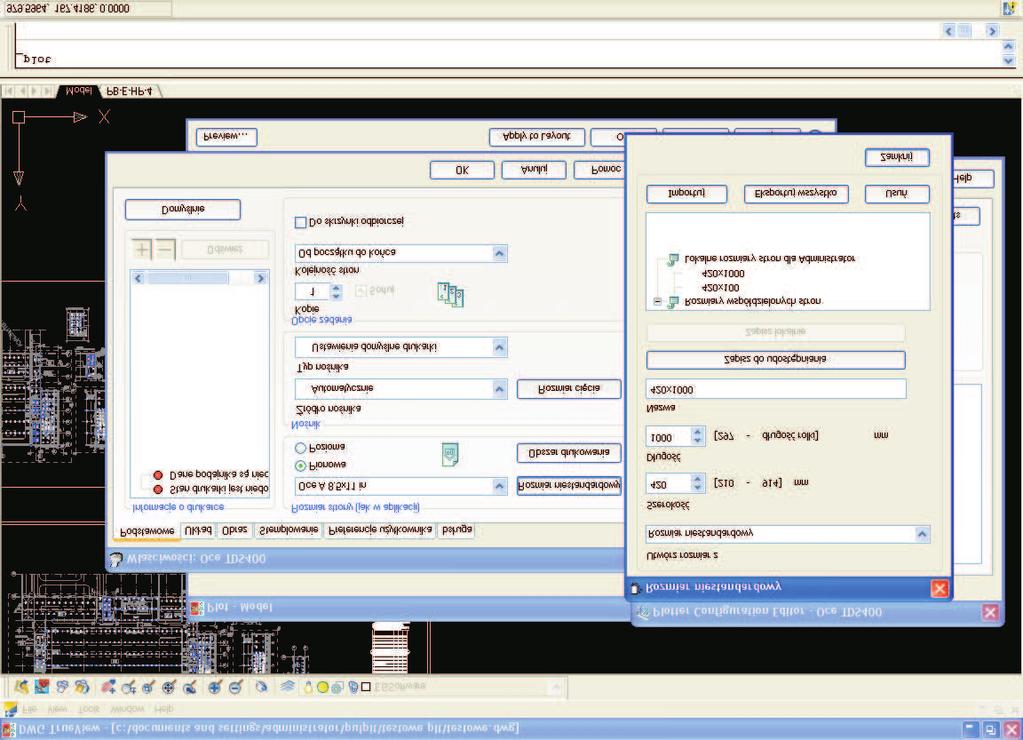
Task: Click the Właściwości Oce TDS400 title icon
Action: coord(116,559)
